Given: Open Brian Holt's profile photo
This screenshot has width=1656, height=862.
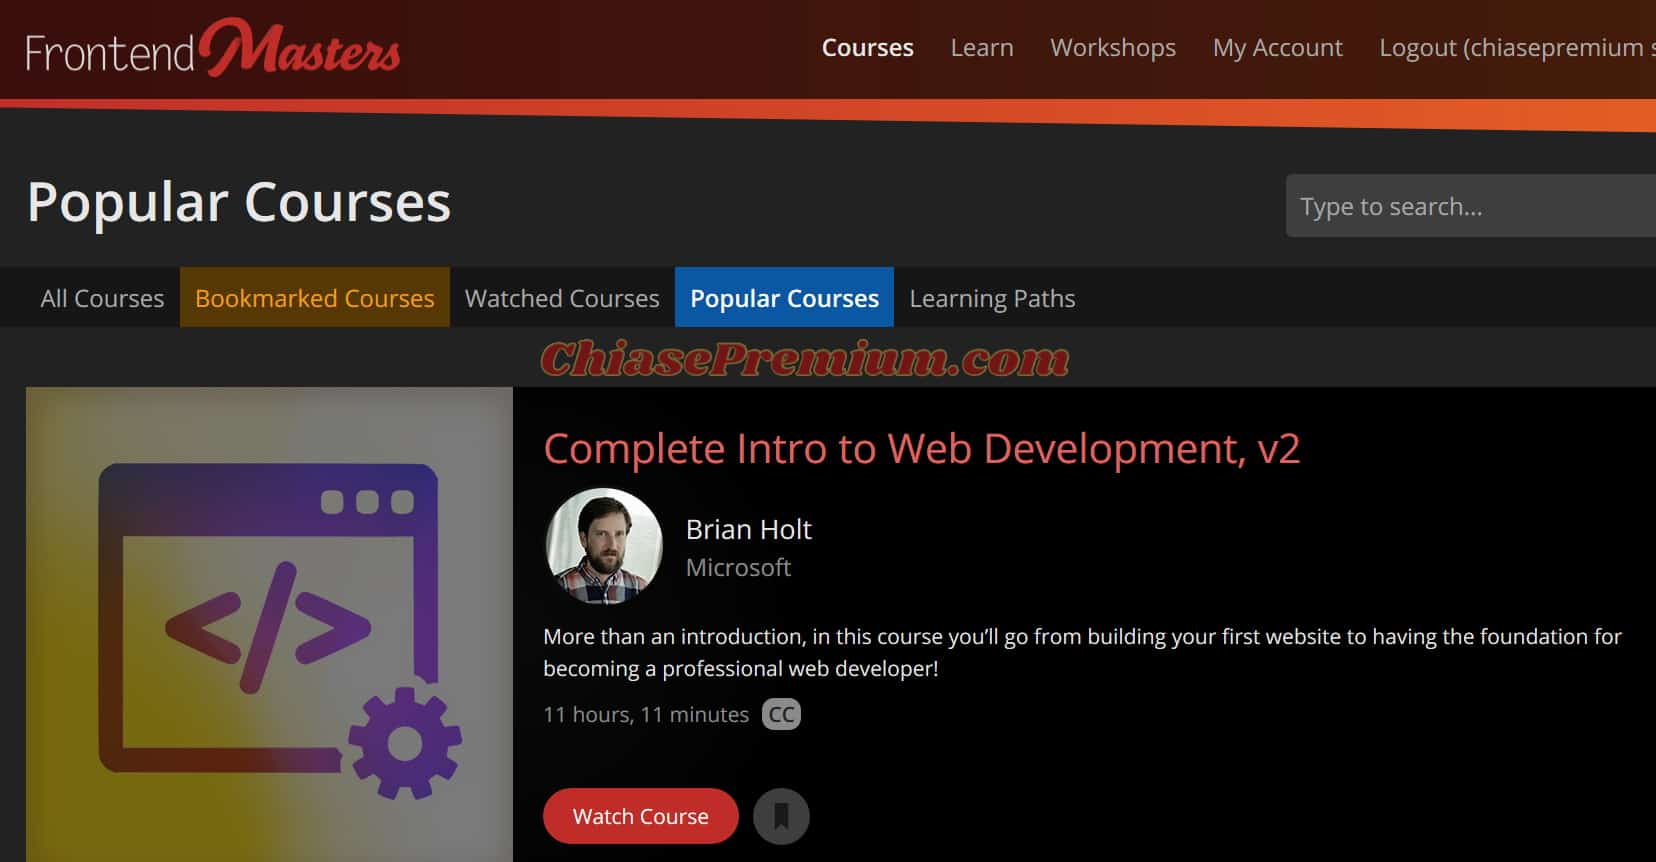Looking at the screenshot, I should click(604, 546).
